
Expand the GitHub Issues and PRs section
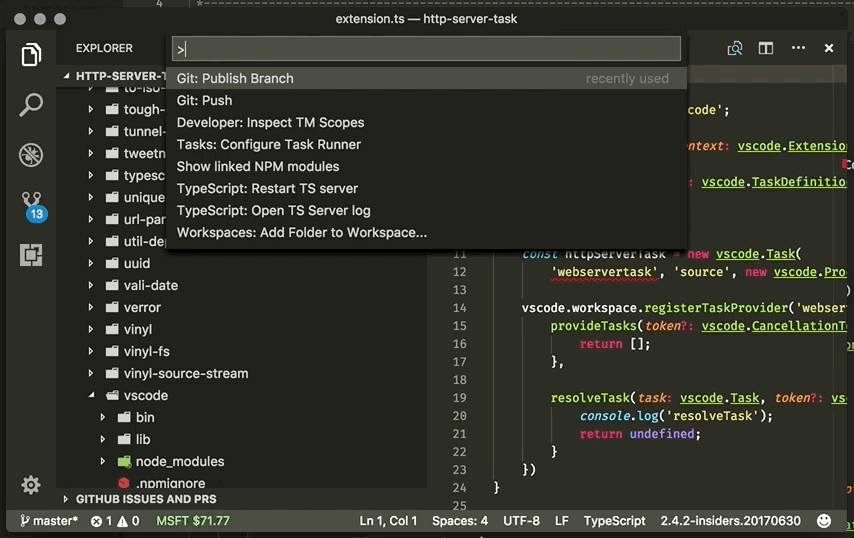(66, 499)
